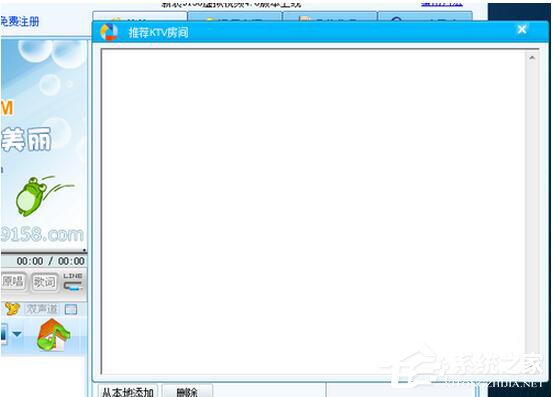Image resolution: width=553 pixels, height=397 pixels.
Task: Select the first partially hidden tab behind dialog
Action: [x=140, y=16]
